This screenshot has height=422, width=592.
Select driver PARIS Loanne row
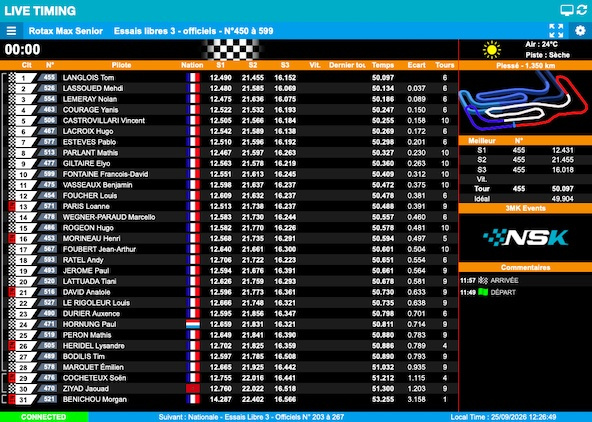pyautogui.click(x=229, y=206)
